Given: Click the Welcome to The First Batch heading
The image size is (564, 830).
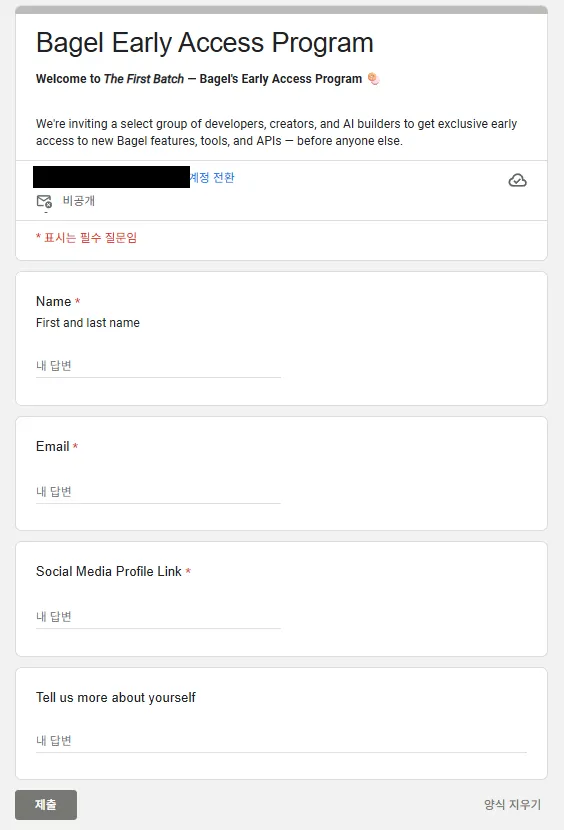Looking at the screenshot, I should tap(199, 79).
